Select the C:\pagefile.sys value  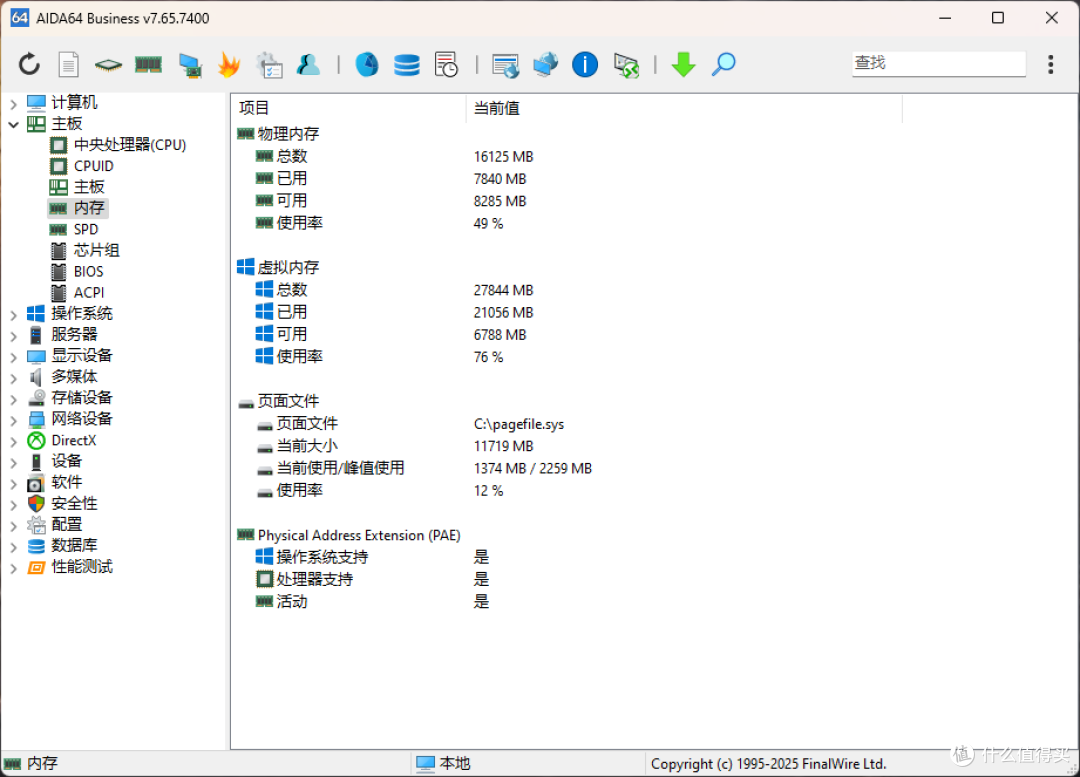[519, 424]
